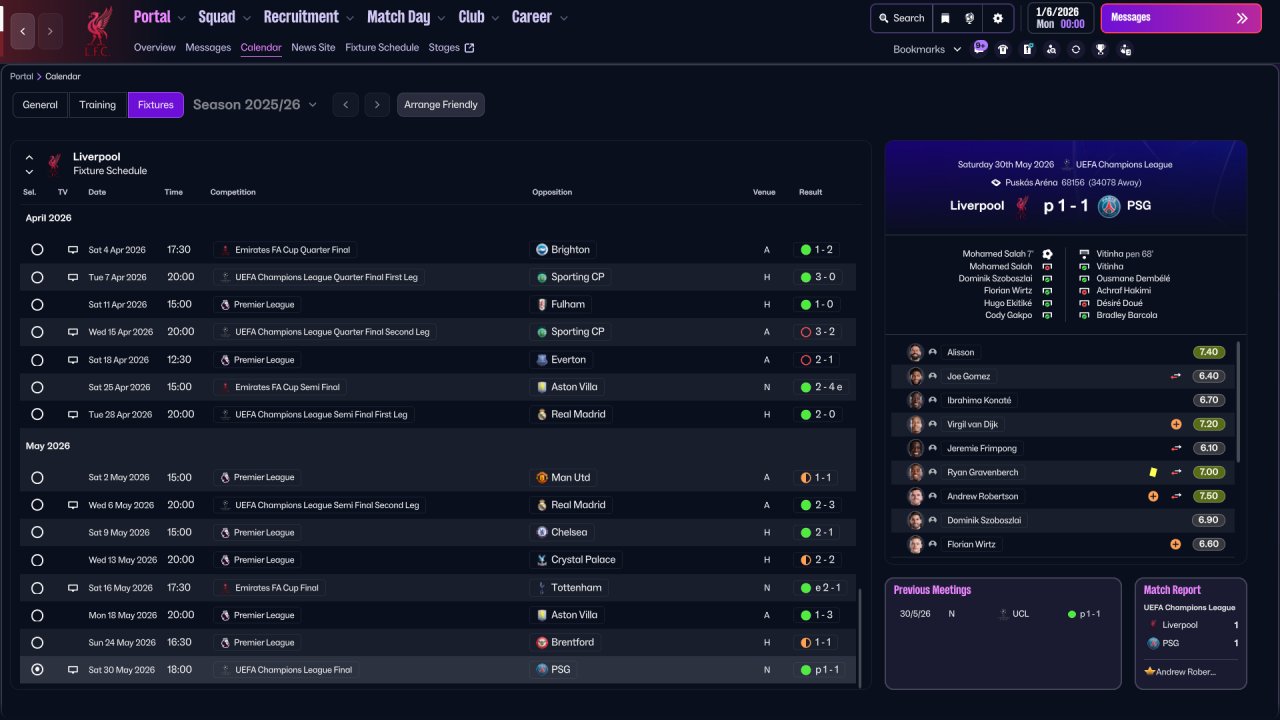Open the Messages tab under Portal
This screenshot has width=1280, height=720.
point(208,47)
